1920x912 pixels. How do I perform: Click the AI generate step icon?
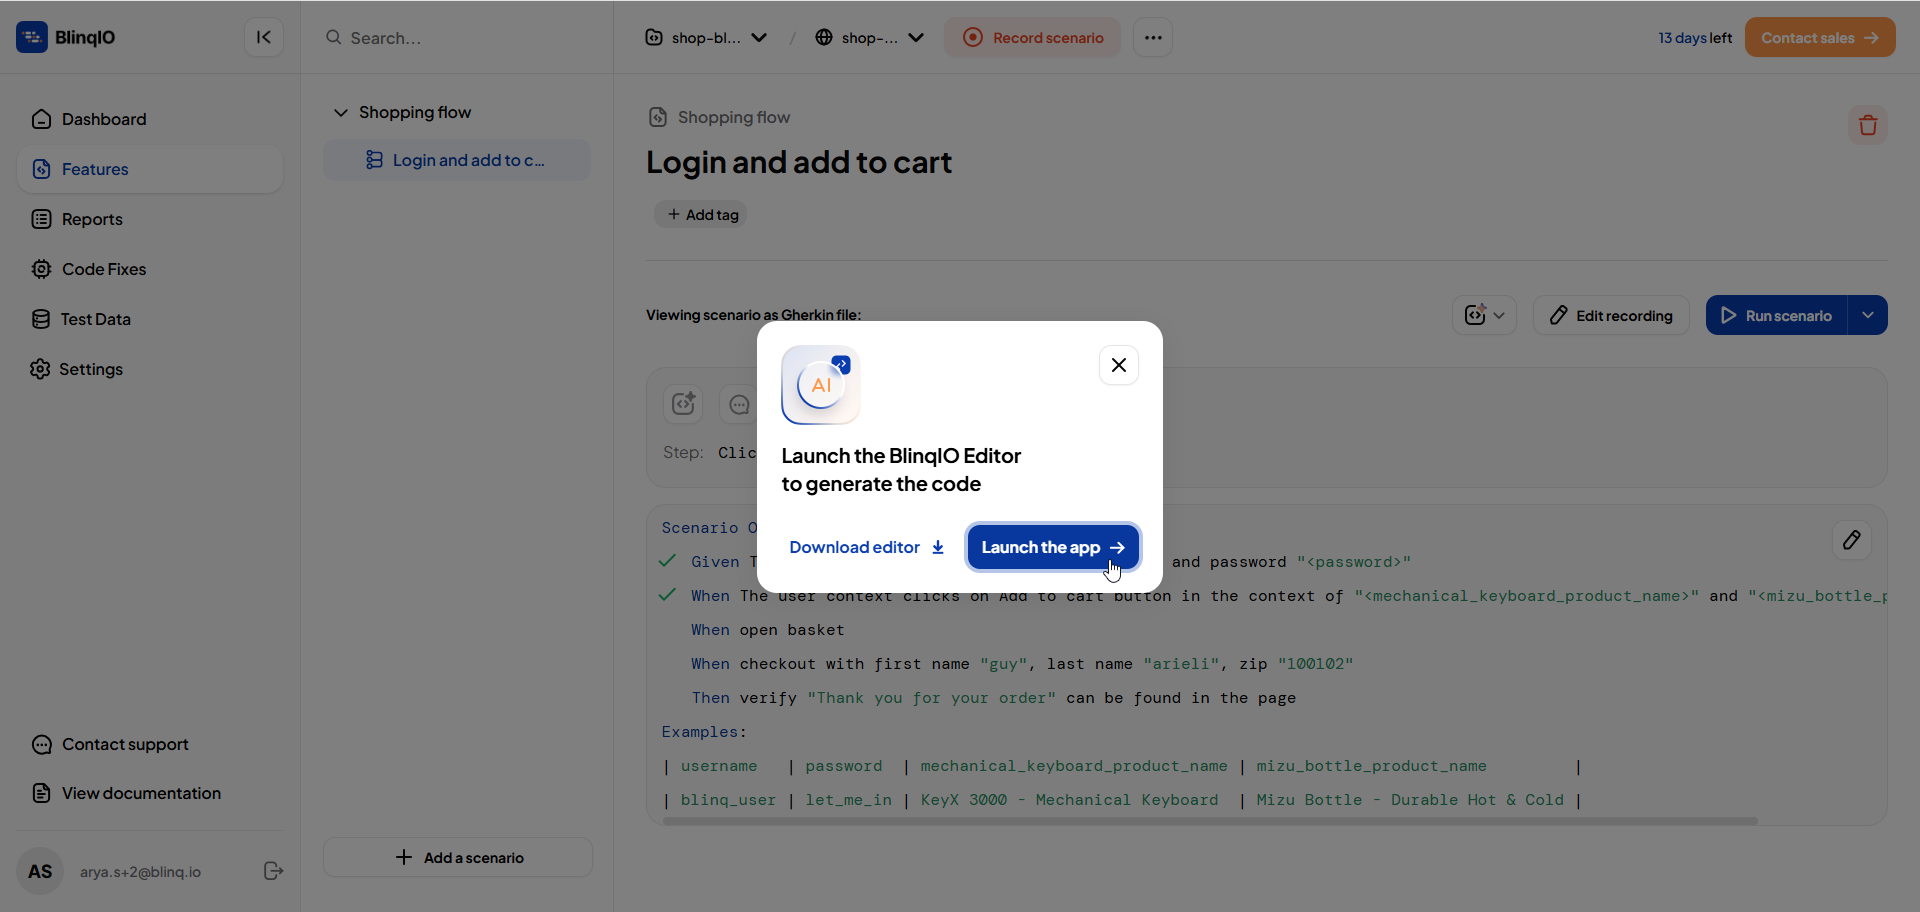pos(684,403)
